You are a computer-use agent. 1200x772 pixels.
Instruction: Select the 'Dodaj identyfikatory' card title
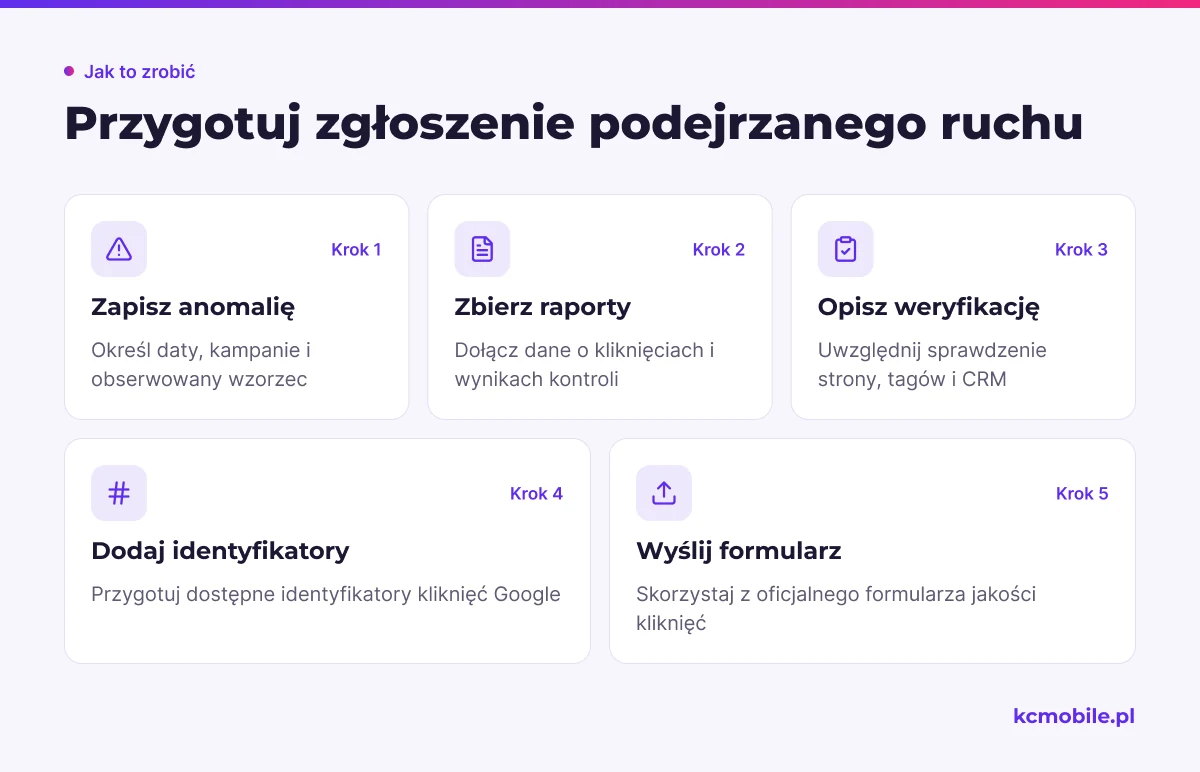(220, 551)
